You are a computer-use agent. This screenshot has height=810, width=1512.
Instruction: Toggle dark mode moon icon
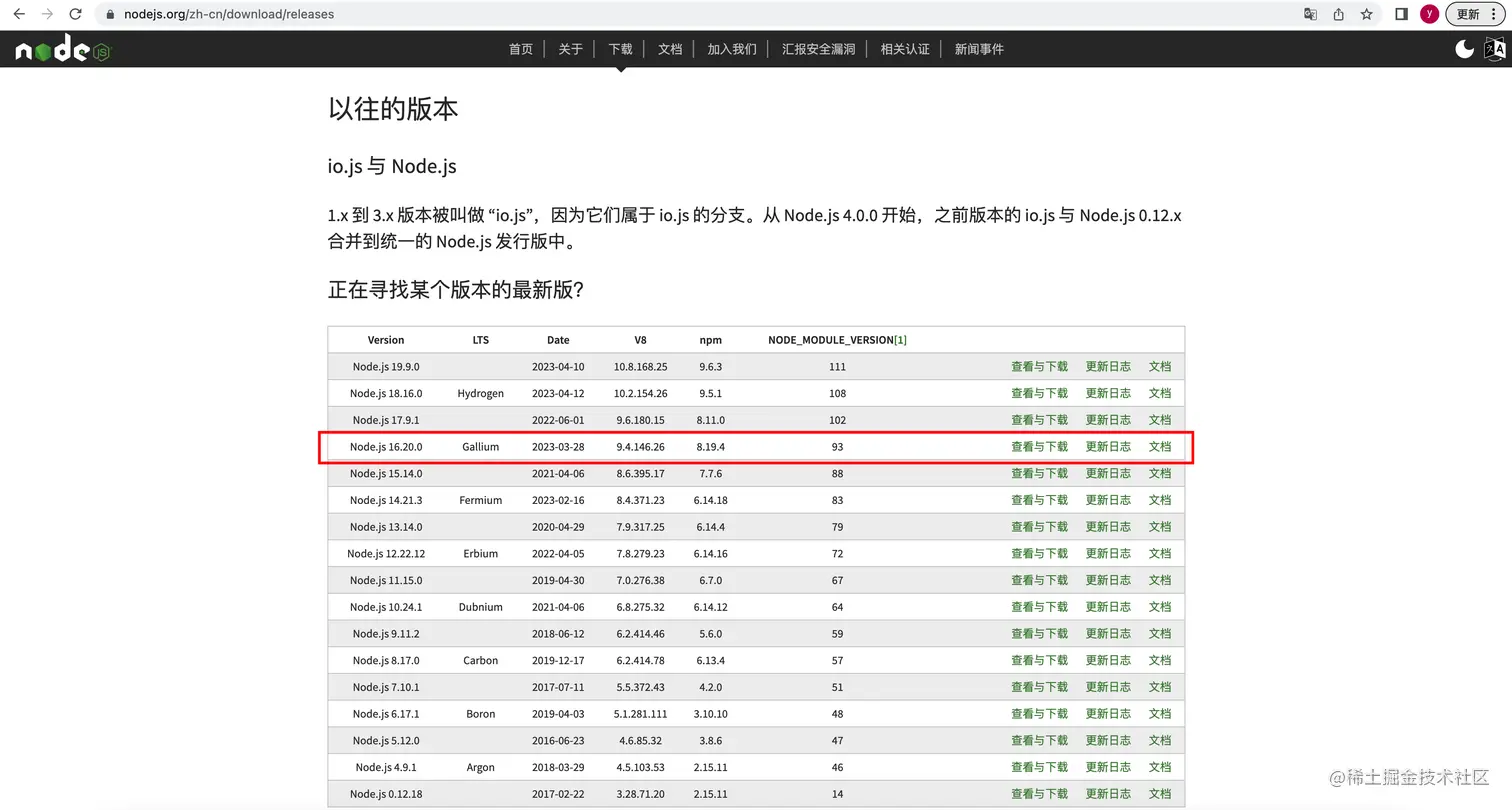(x=1464, y=49)
